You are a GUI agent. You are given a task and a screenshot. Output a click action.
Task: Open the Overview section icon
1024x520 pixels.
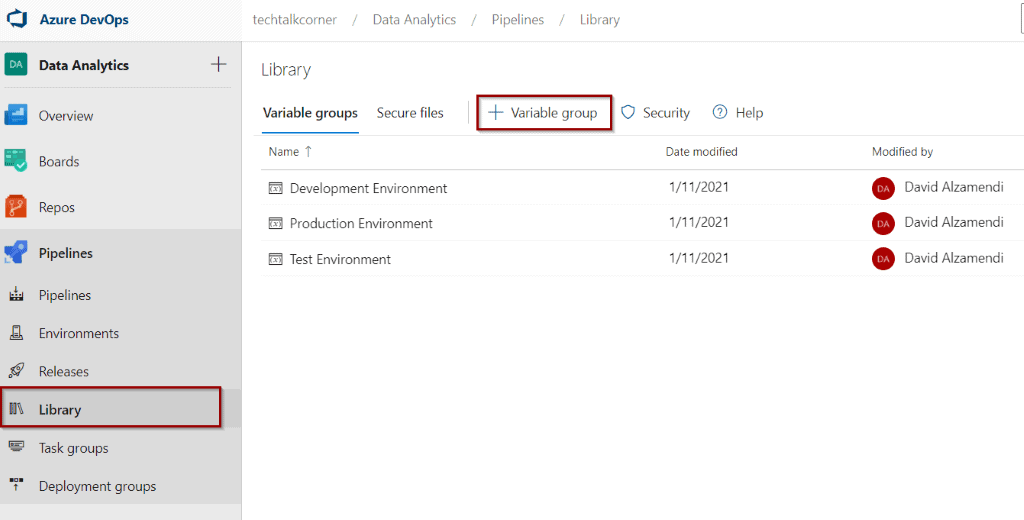click(16, 115)
